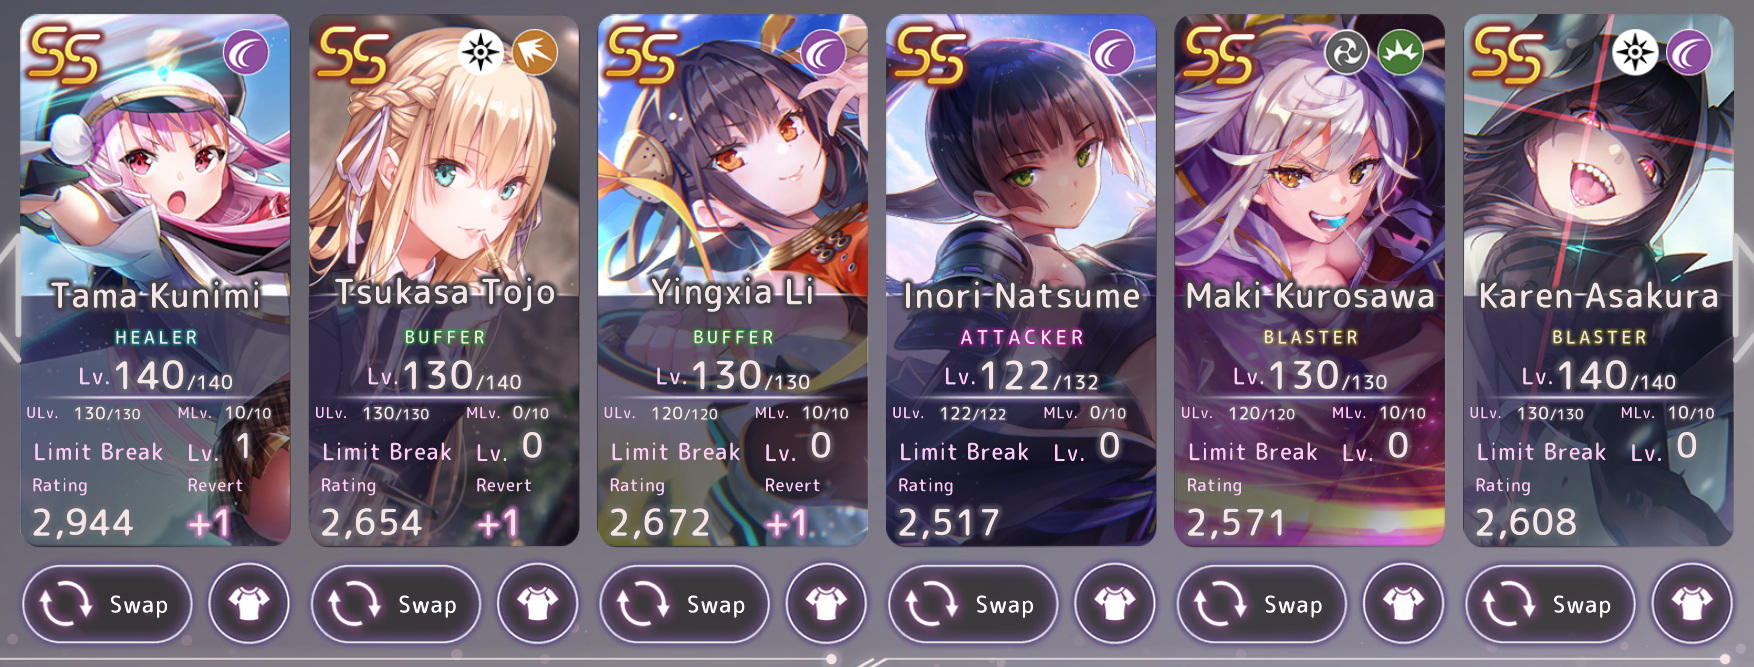This screenshot has height=667, width=1754.
Task: Select Yingxia Li character card portrait
Action: [x=732, y=280]
